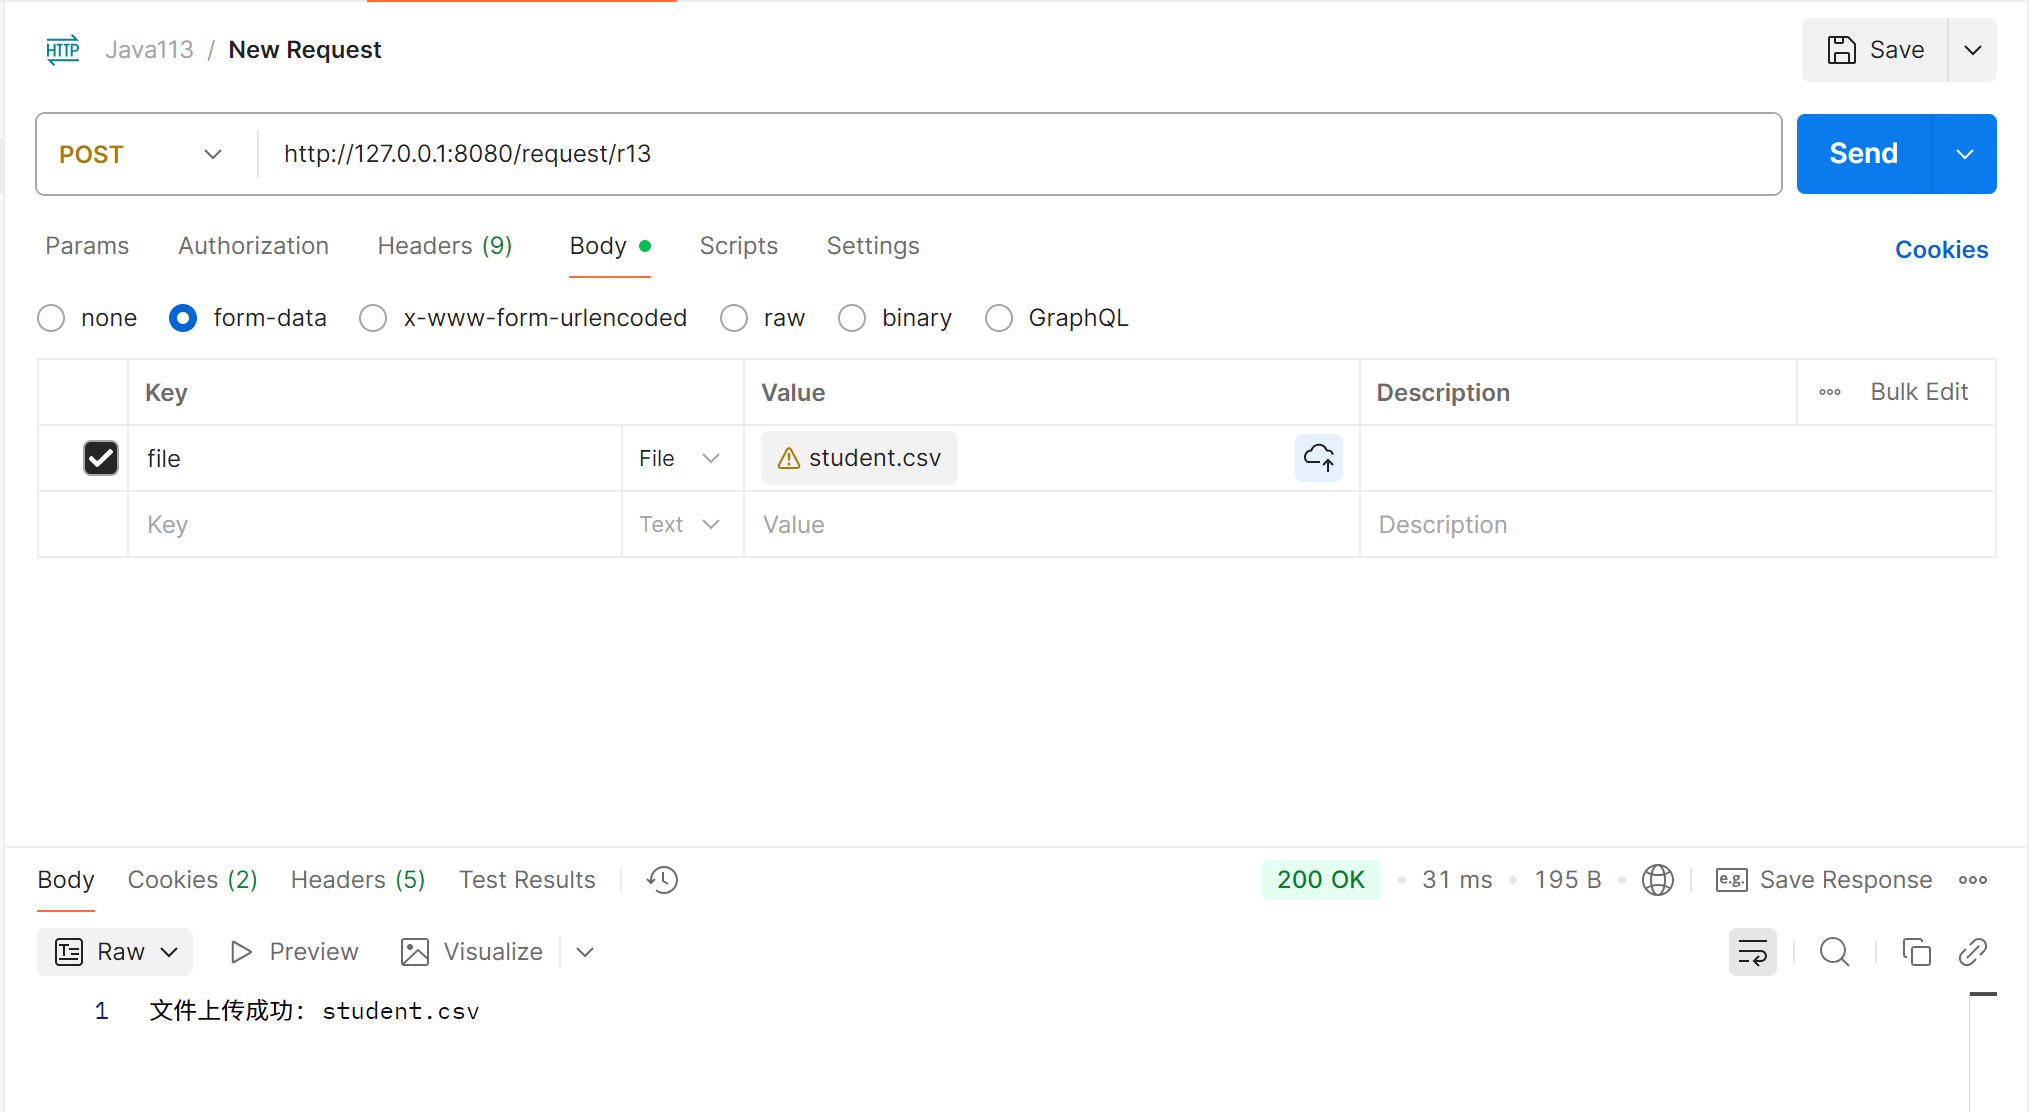Click Bulk Edit button
2034x1112 pixels.
pos(1918,392)
